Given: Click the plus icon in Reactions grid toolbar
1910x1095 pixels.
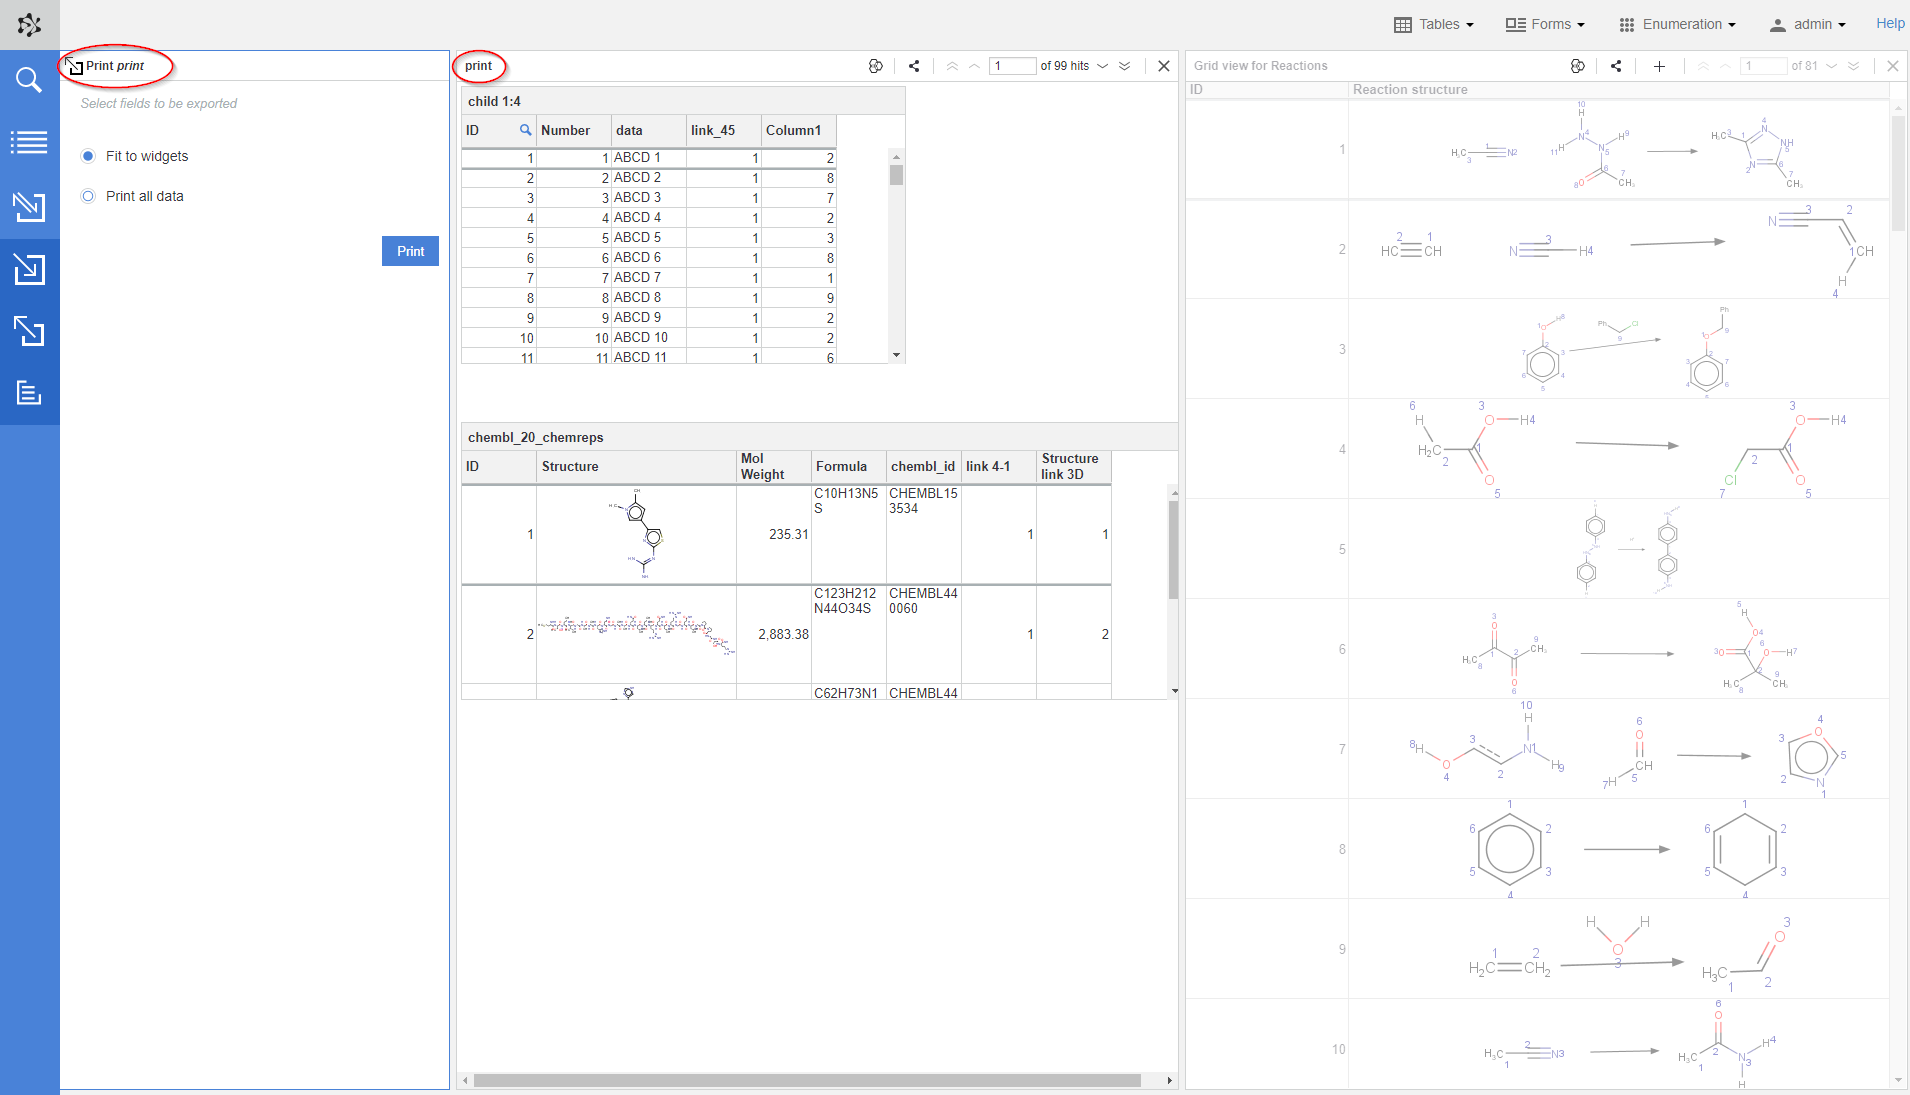Looking at the screenshot, I should (1659, 66).
